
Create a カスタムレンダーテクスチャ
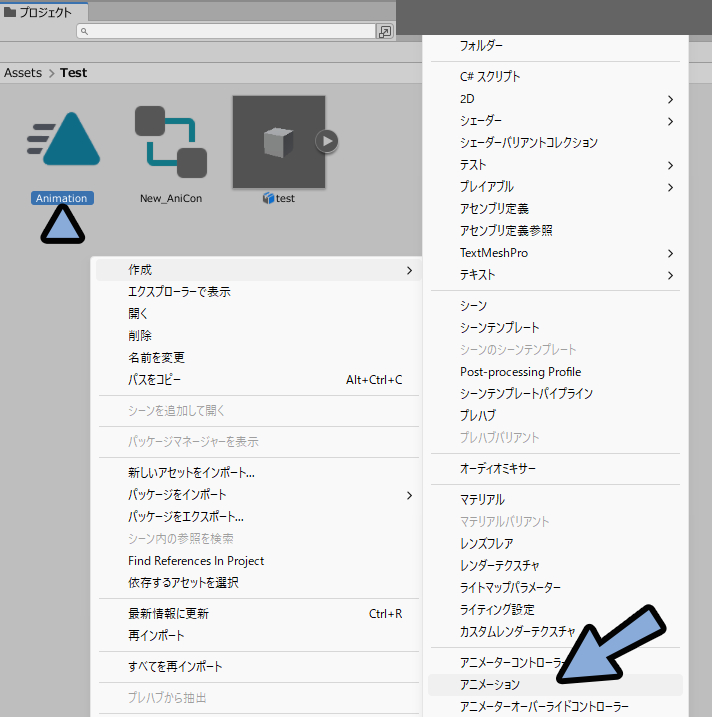[555, 631]
